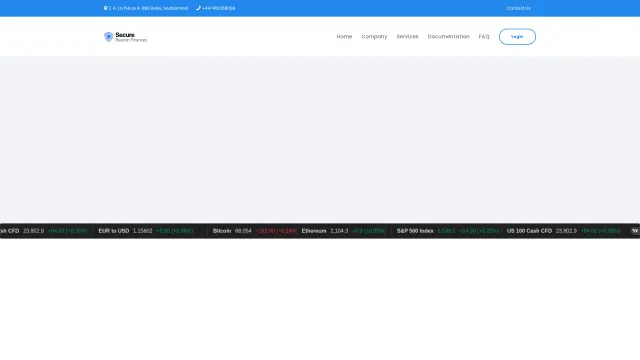Click the TradingView logo at ticker end
This screenshot has width=640, height=360.
coord(635,231)
